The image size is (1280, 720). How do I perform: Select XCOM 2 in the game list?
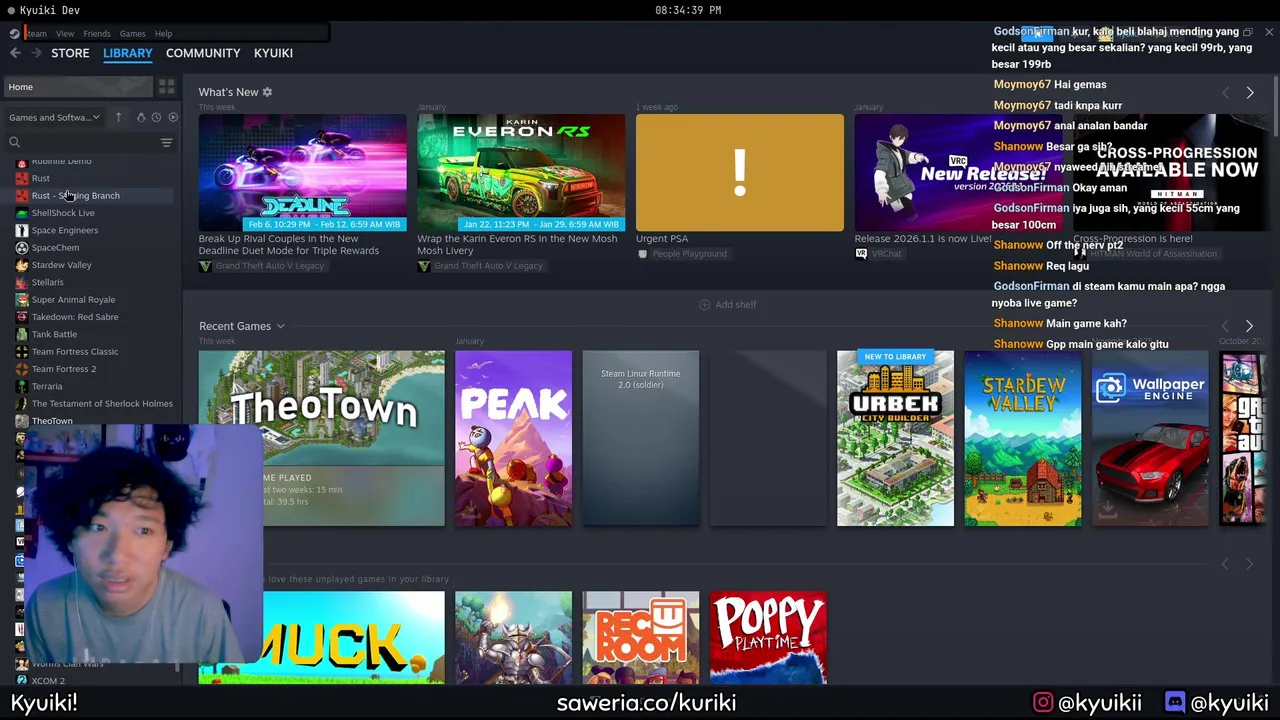[x=47, y=681]
